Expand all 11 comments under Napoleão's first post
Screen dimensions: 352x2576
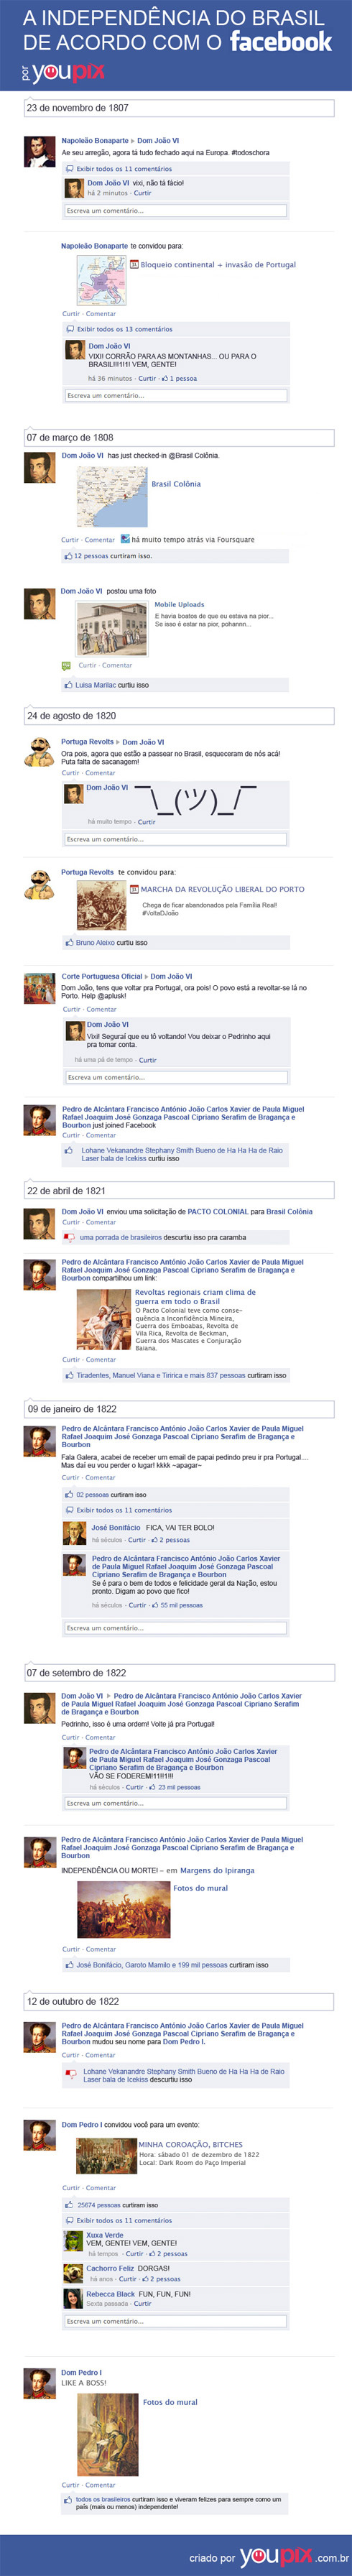(x=124, y=169)
